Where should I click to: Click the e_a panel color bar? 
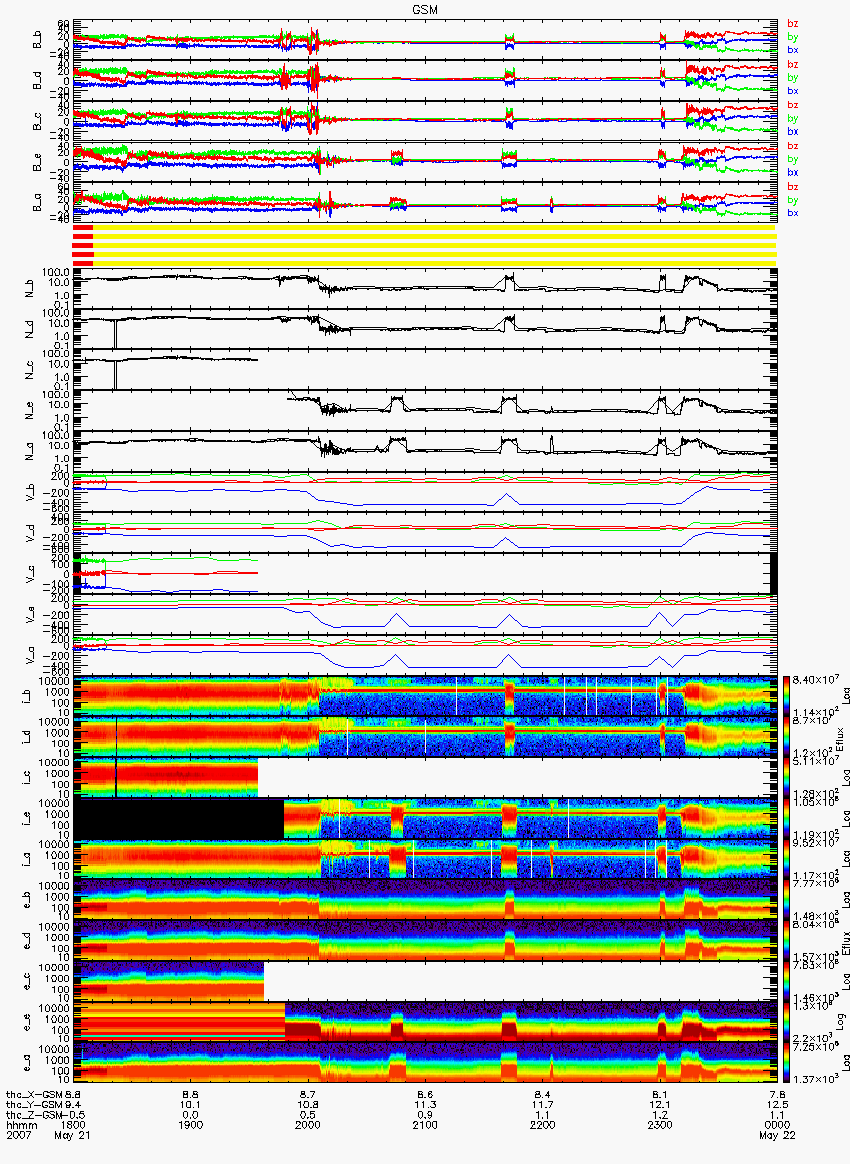(x=787, y=1063)
